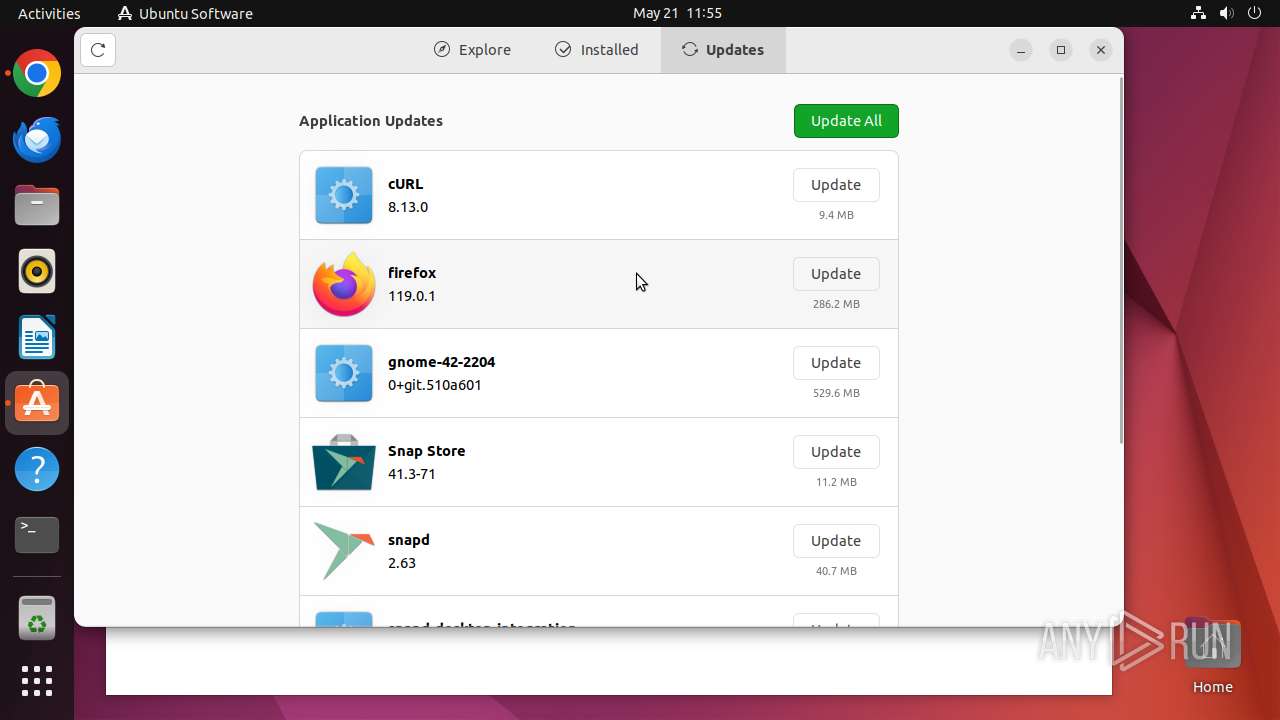
Task: Click cURL version 8.13.0 text
Action: (x=408, y=207)
